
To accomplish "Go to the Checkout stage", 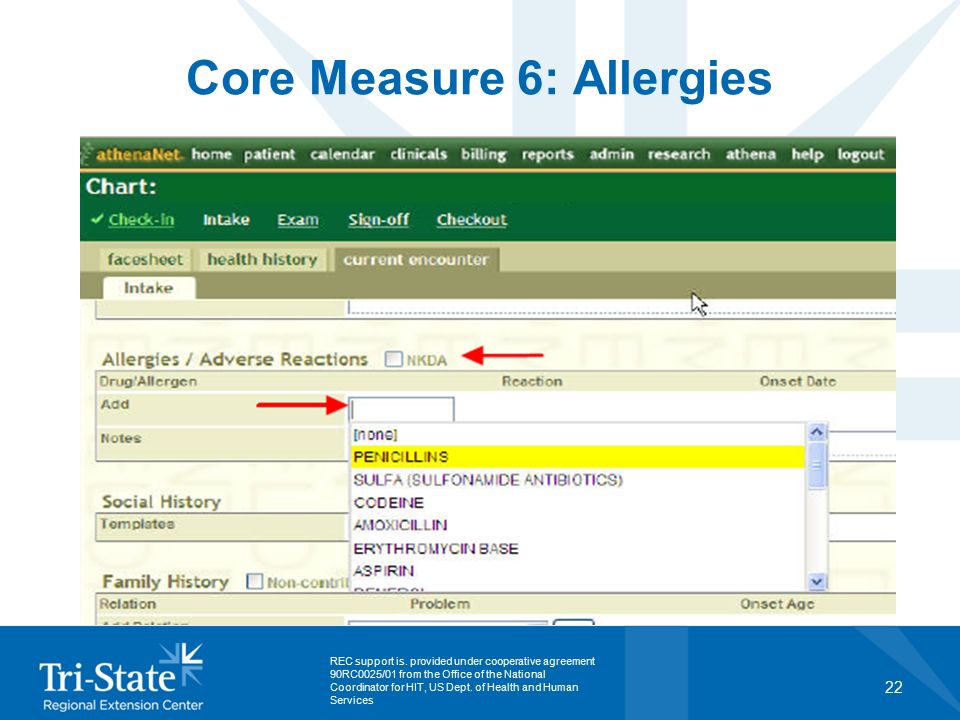I will click(x=471, y=219).
